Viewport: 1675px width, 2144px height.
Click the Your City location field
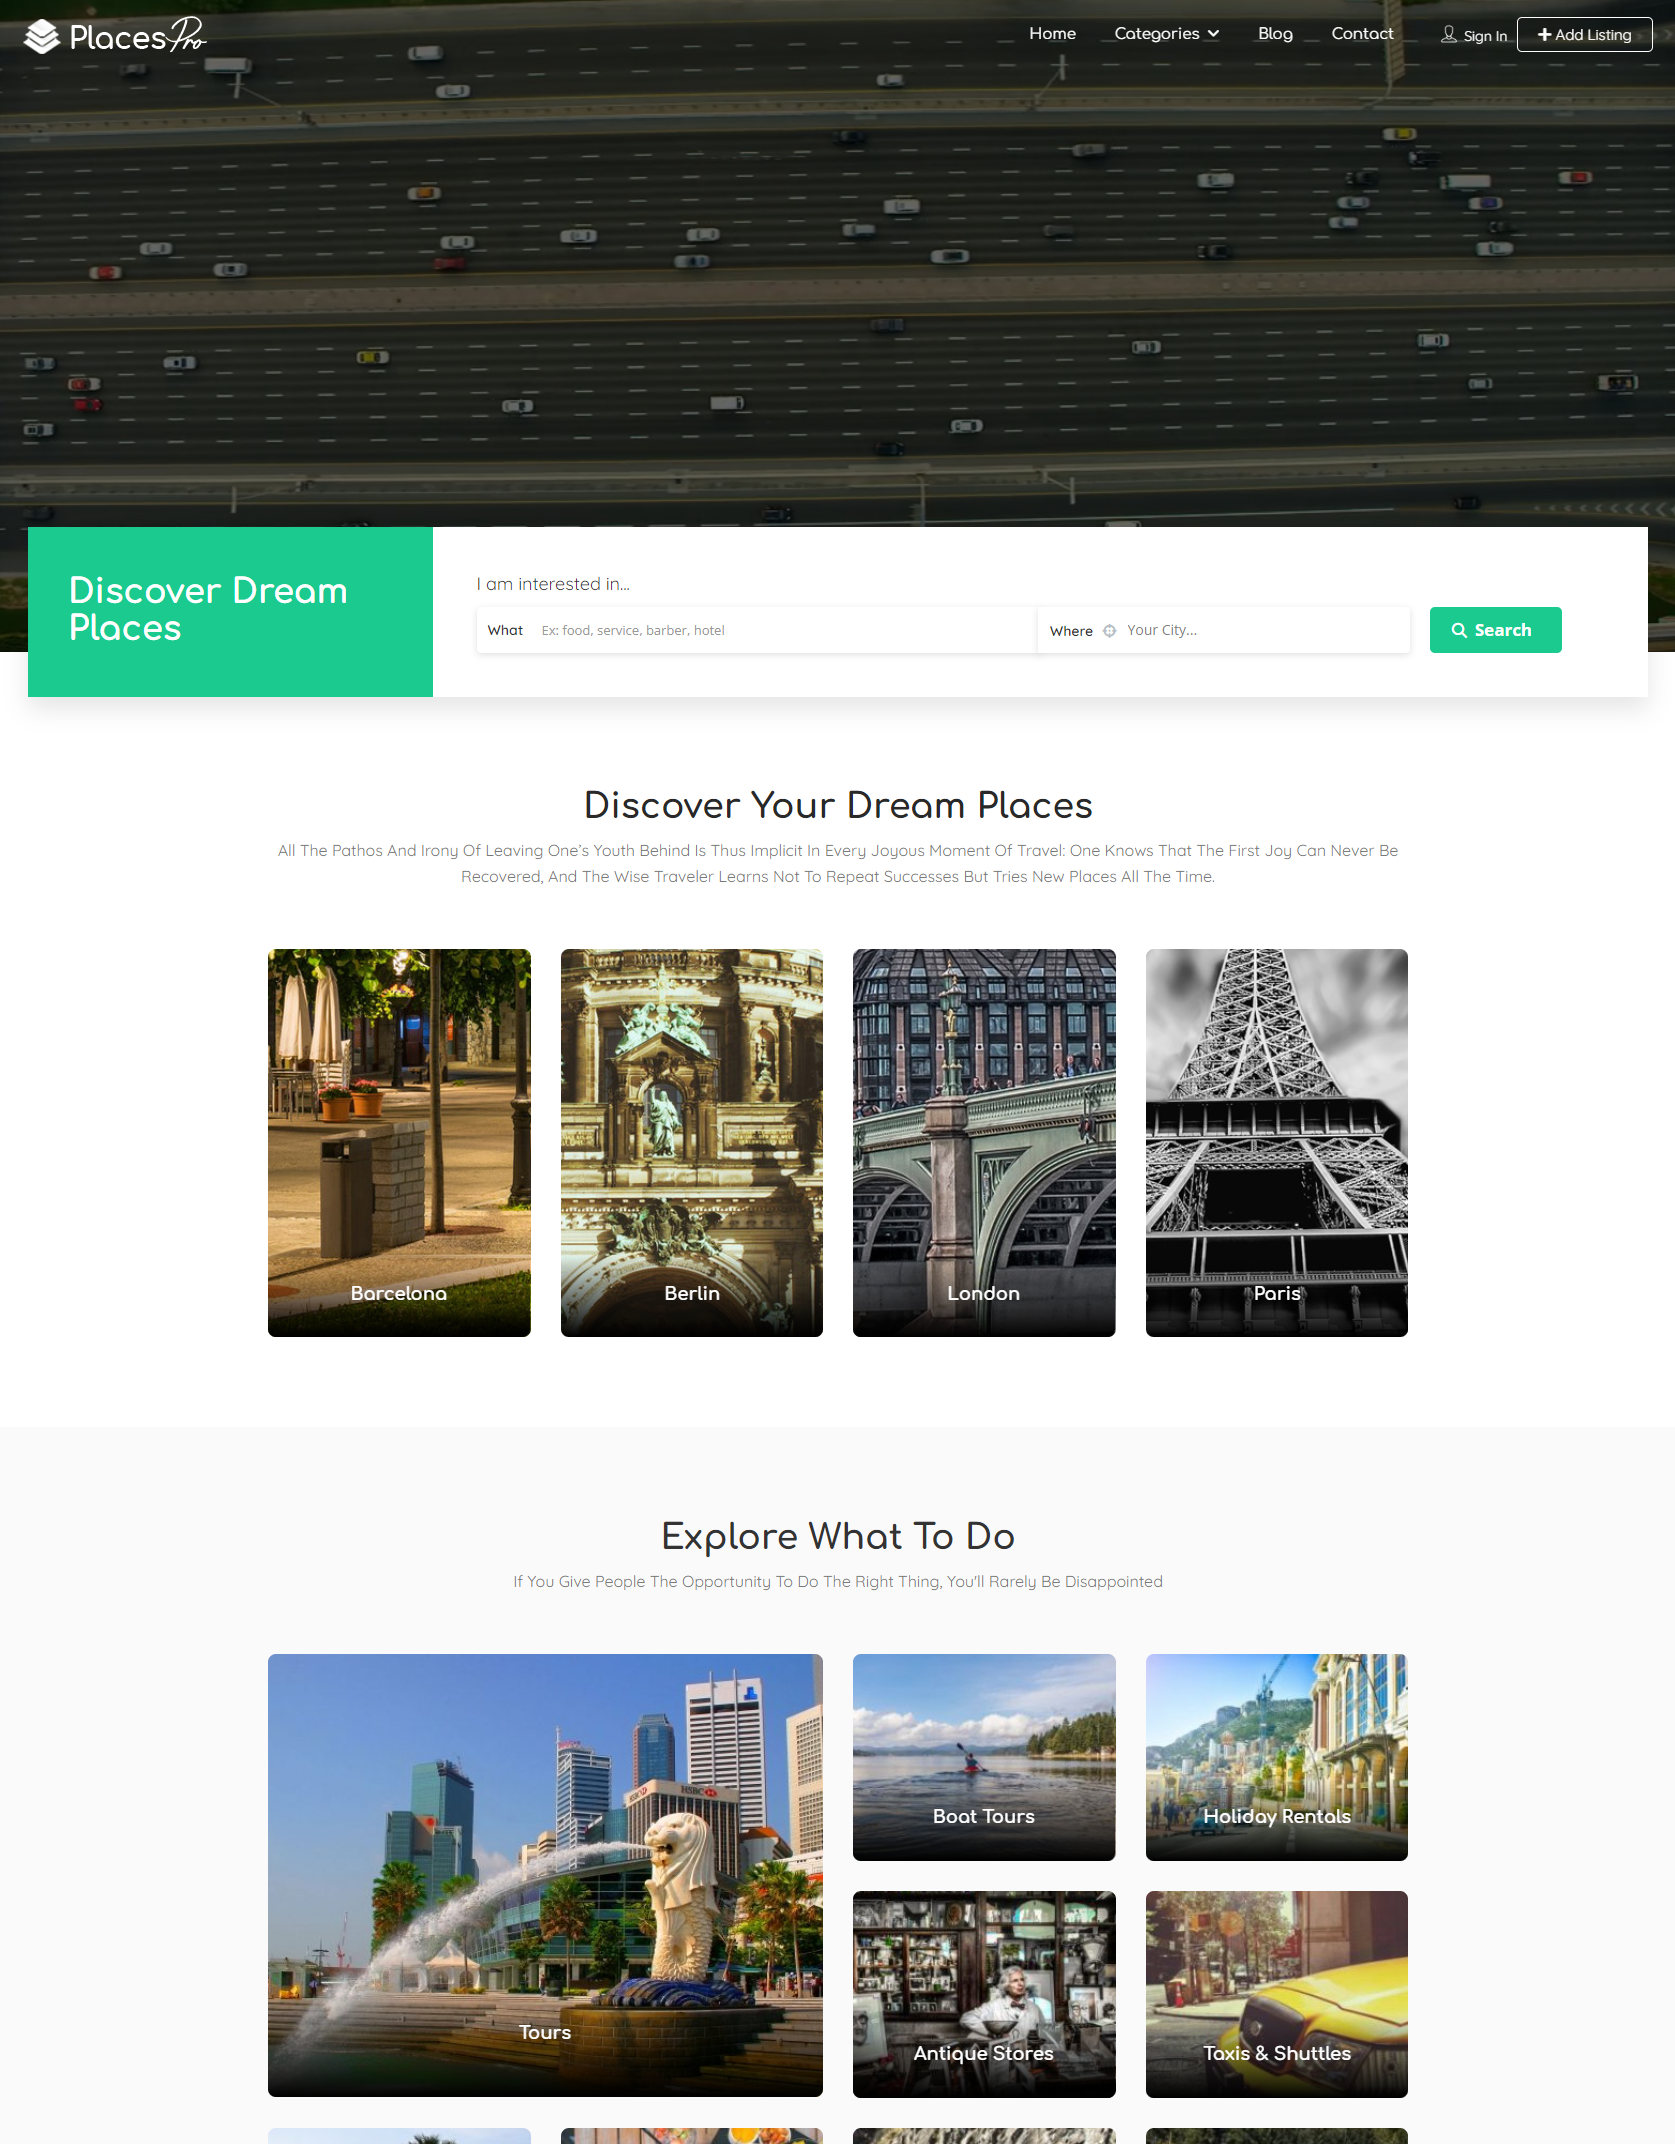[1260, 631]
